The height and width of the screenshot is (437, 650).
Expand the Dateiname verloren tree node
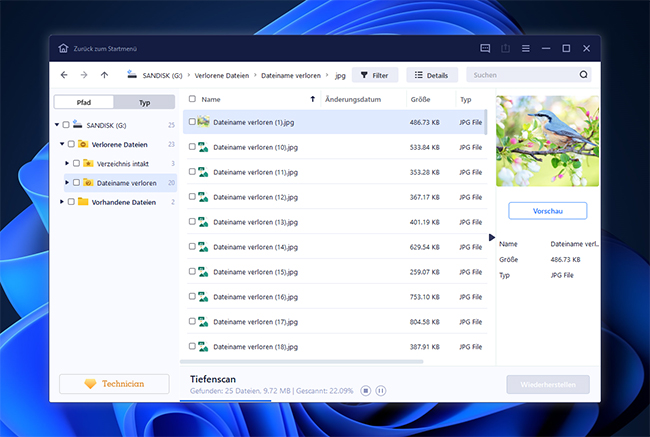point(67,182)
